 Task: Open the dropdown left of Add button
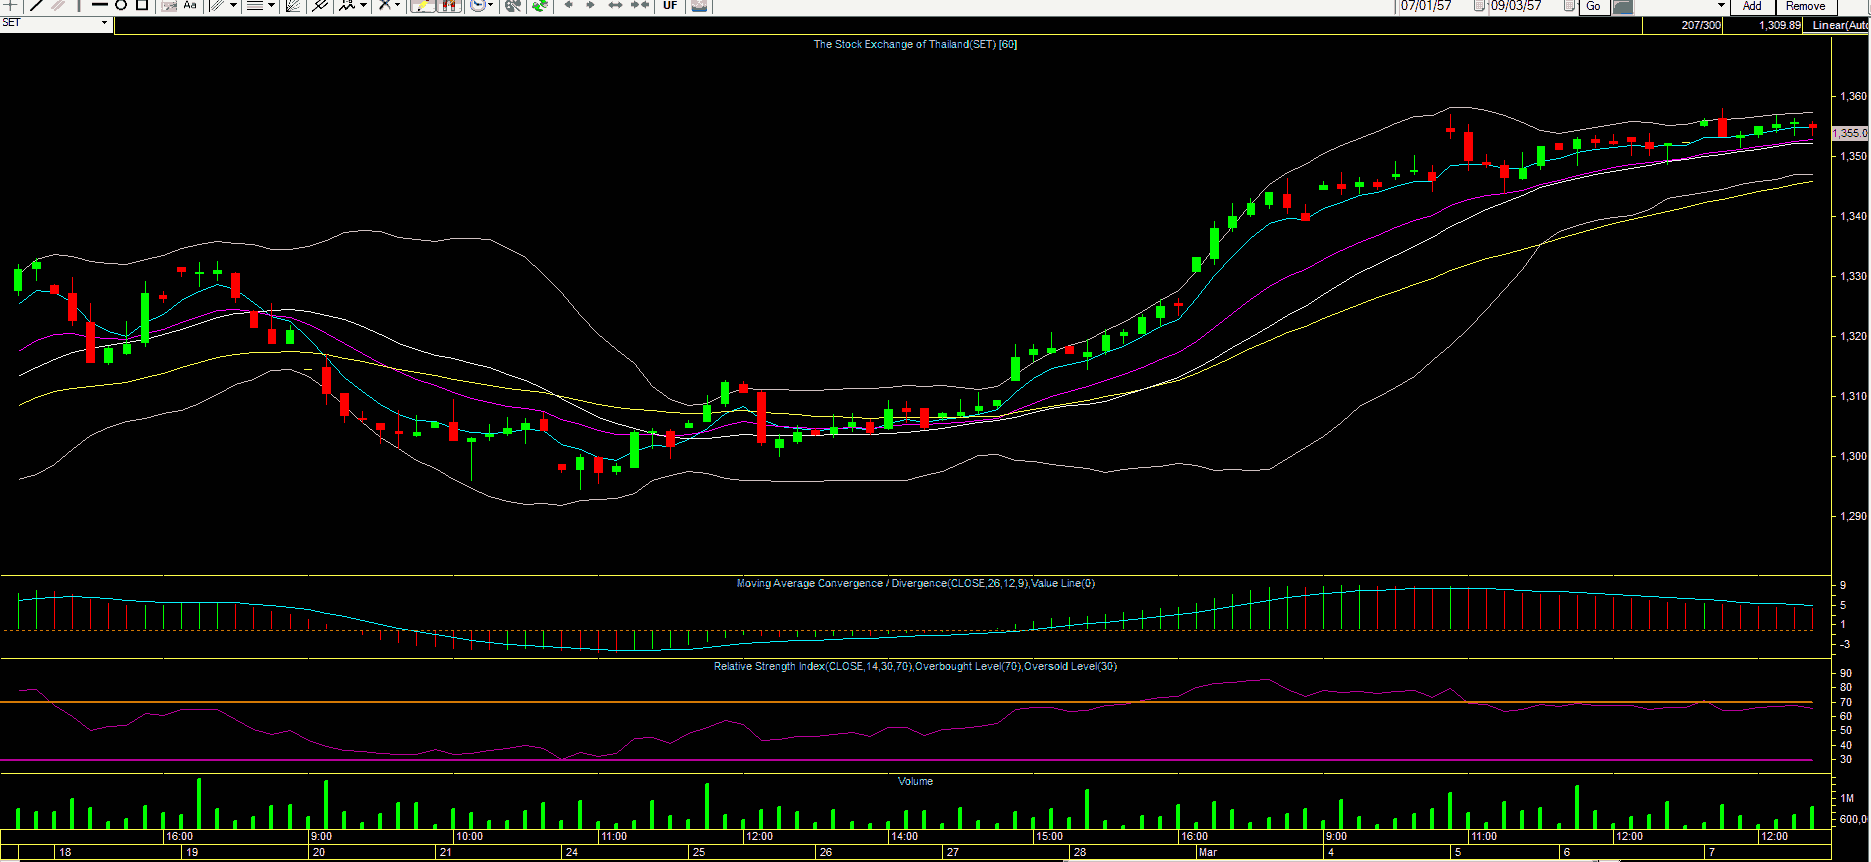[1721, 5]
